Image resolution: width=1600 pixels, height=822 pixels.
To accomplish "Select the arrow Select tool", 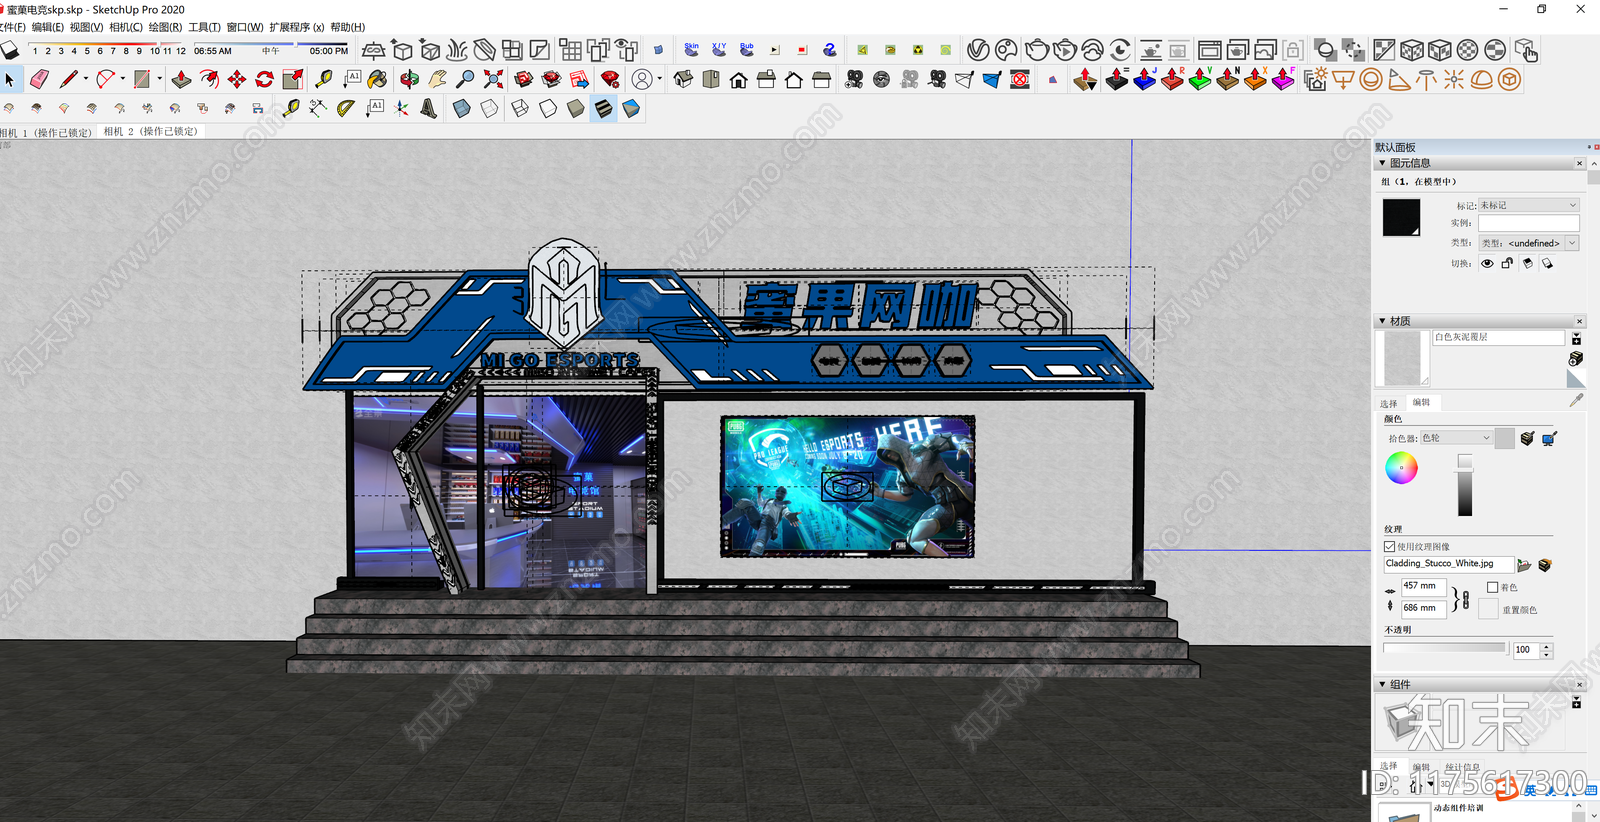I will [10, 79].
